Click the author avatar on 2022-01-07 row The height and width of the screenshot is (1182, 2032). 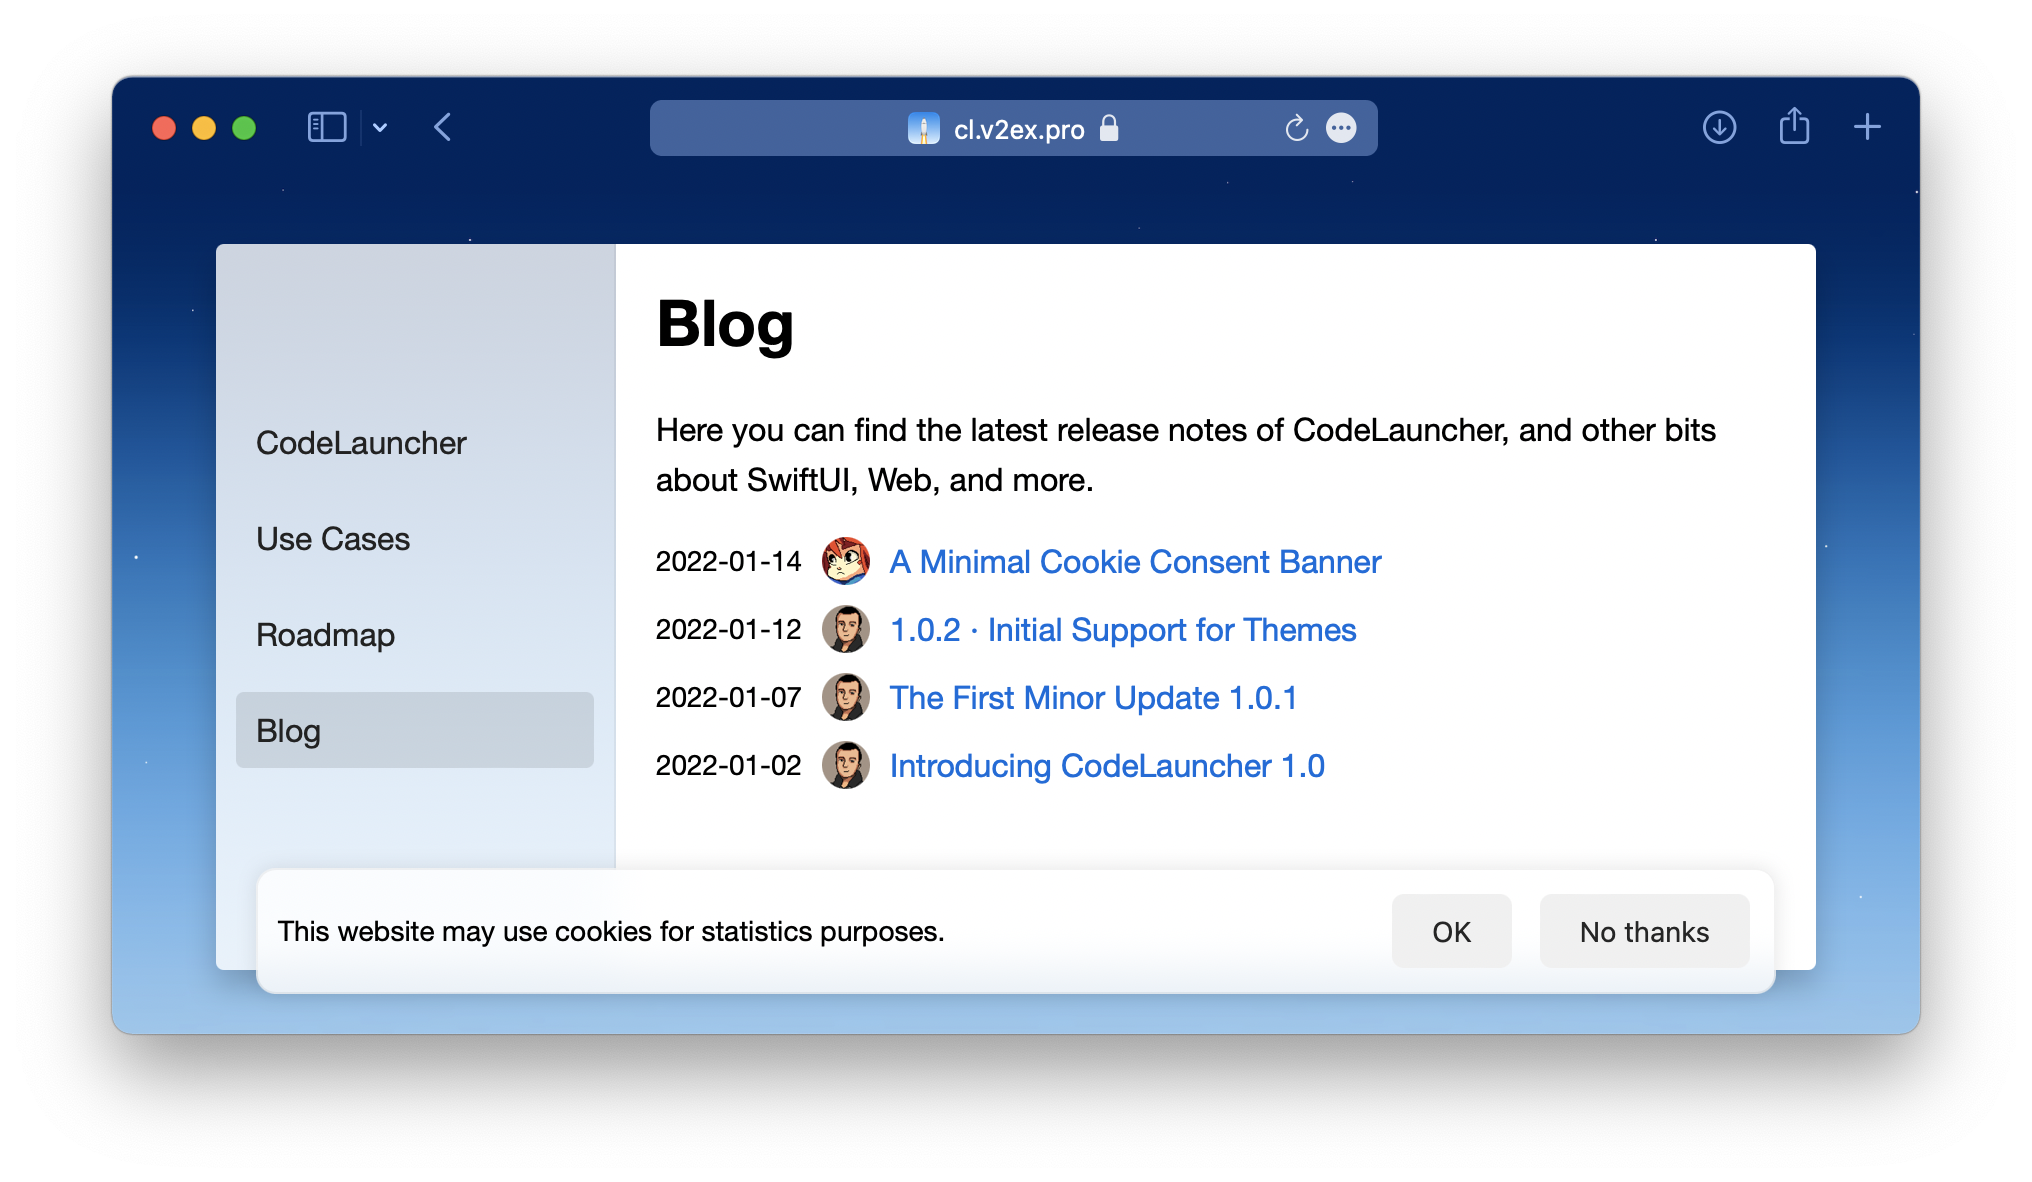(846, 697)
